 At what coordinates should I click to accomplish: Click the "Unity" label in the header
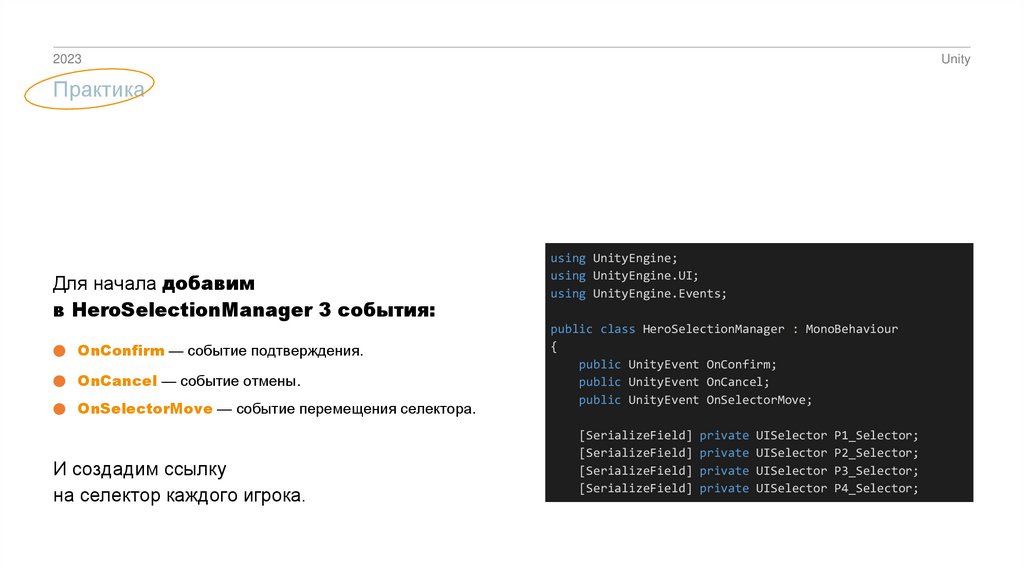(955, 60)
